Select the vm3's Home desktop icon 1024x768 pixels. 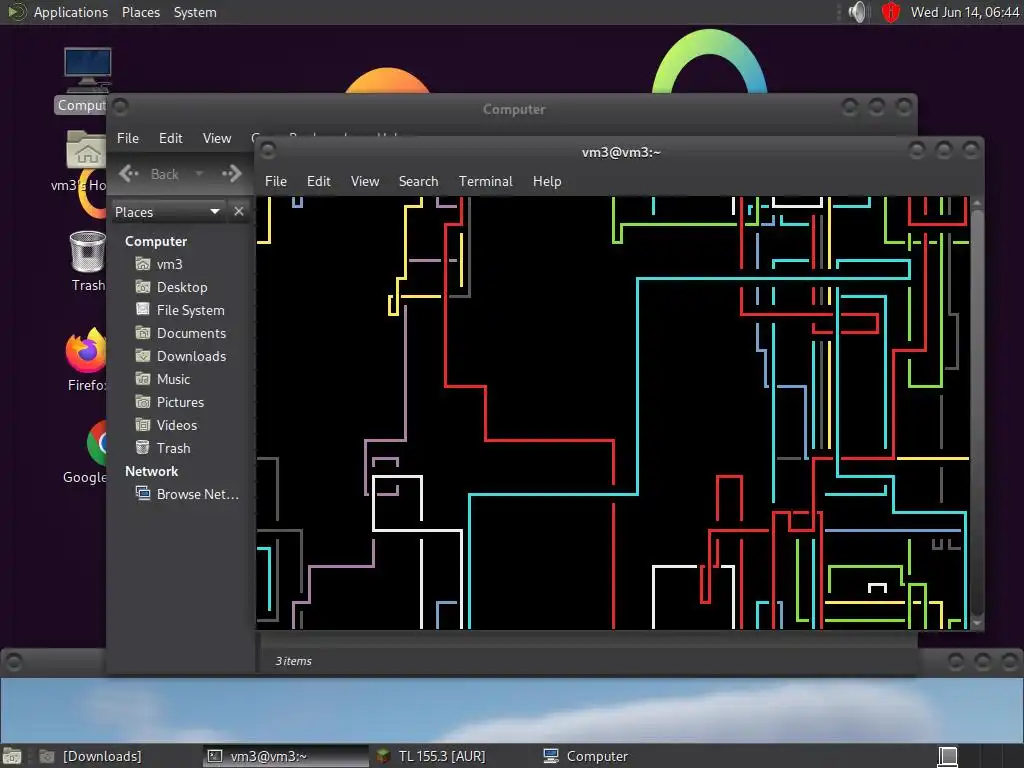point(80,162)
